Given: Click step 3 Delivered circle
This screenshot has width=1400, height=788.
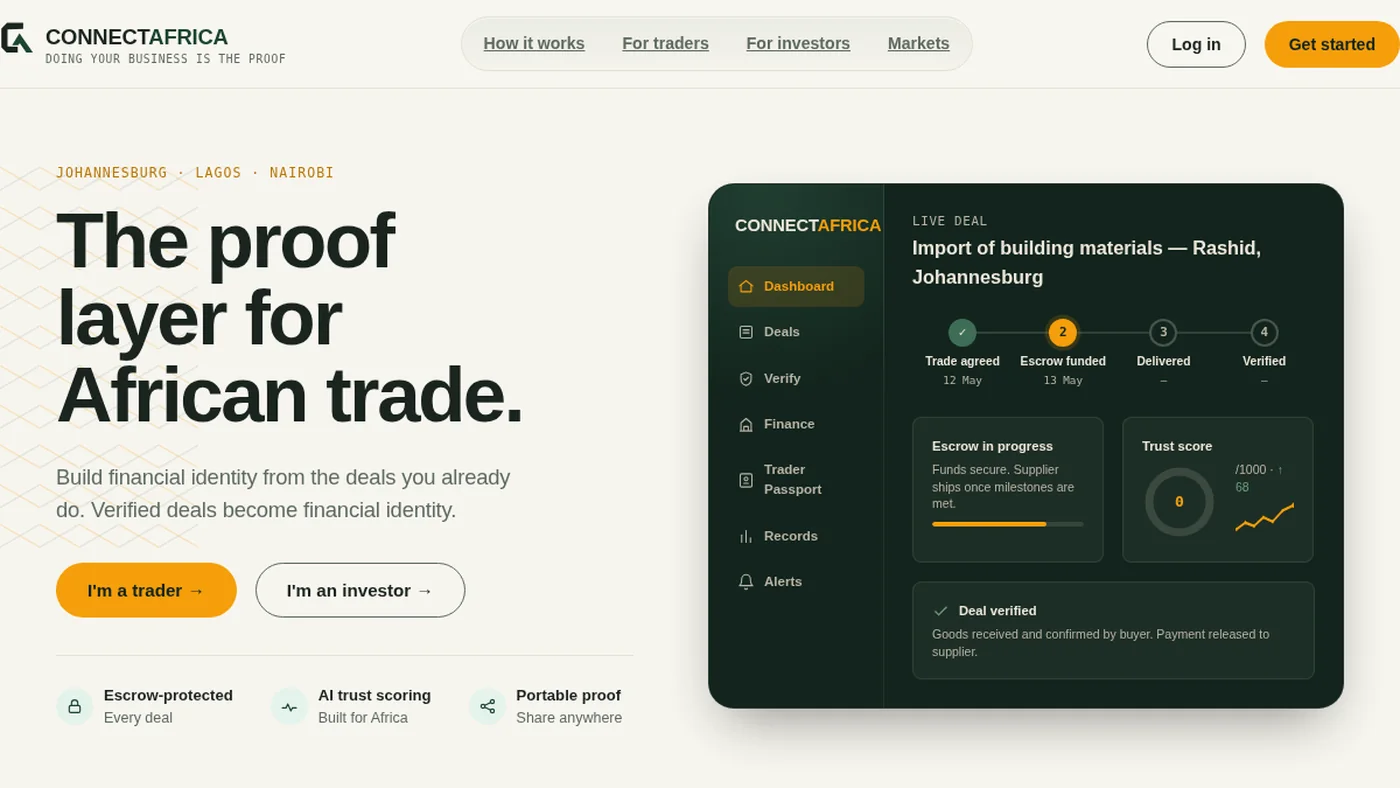Looking at the screenshot, I should (x=1163, y=332).
